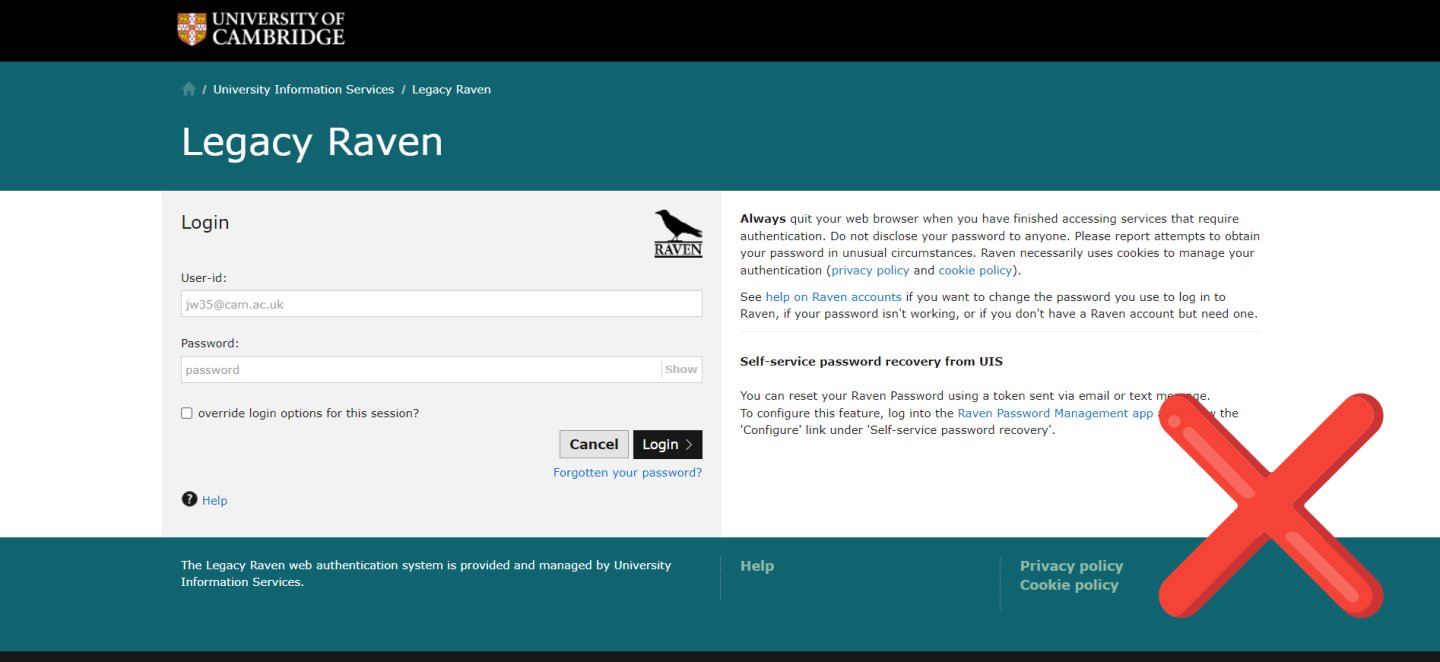This screenshot has height=662, width=1440.
Task: Open the Forgotten your password link
Action: [x=628, y=472]
